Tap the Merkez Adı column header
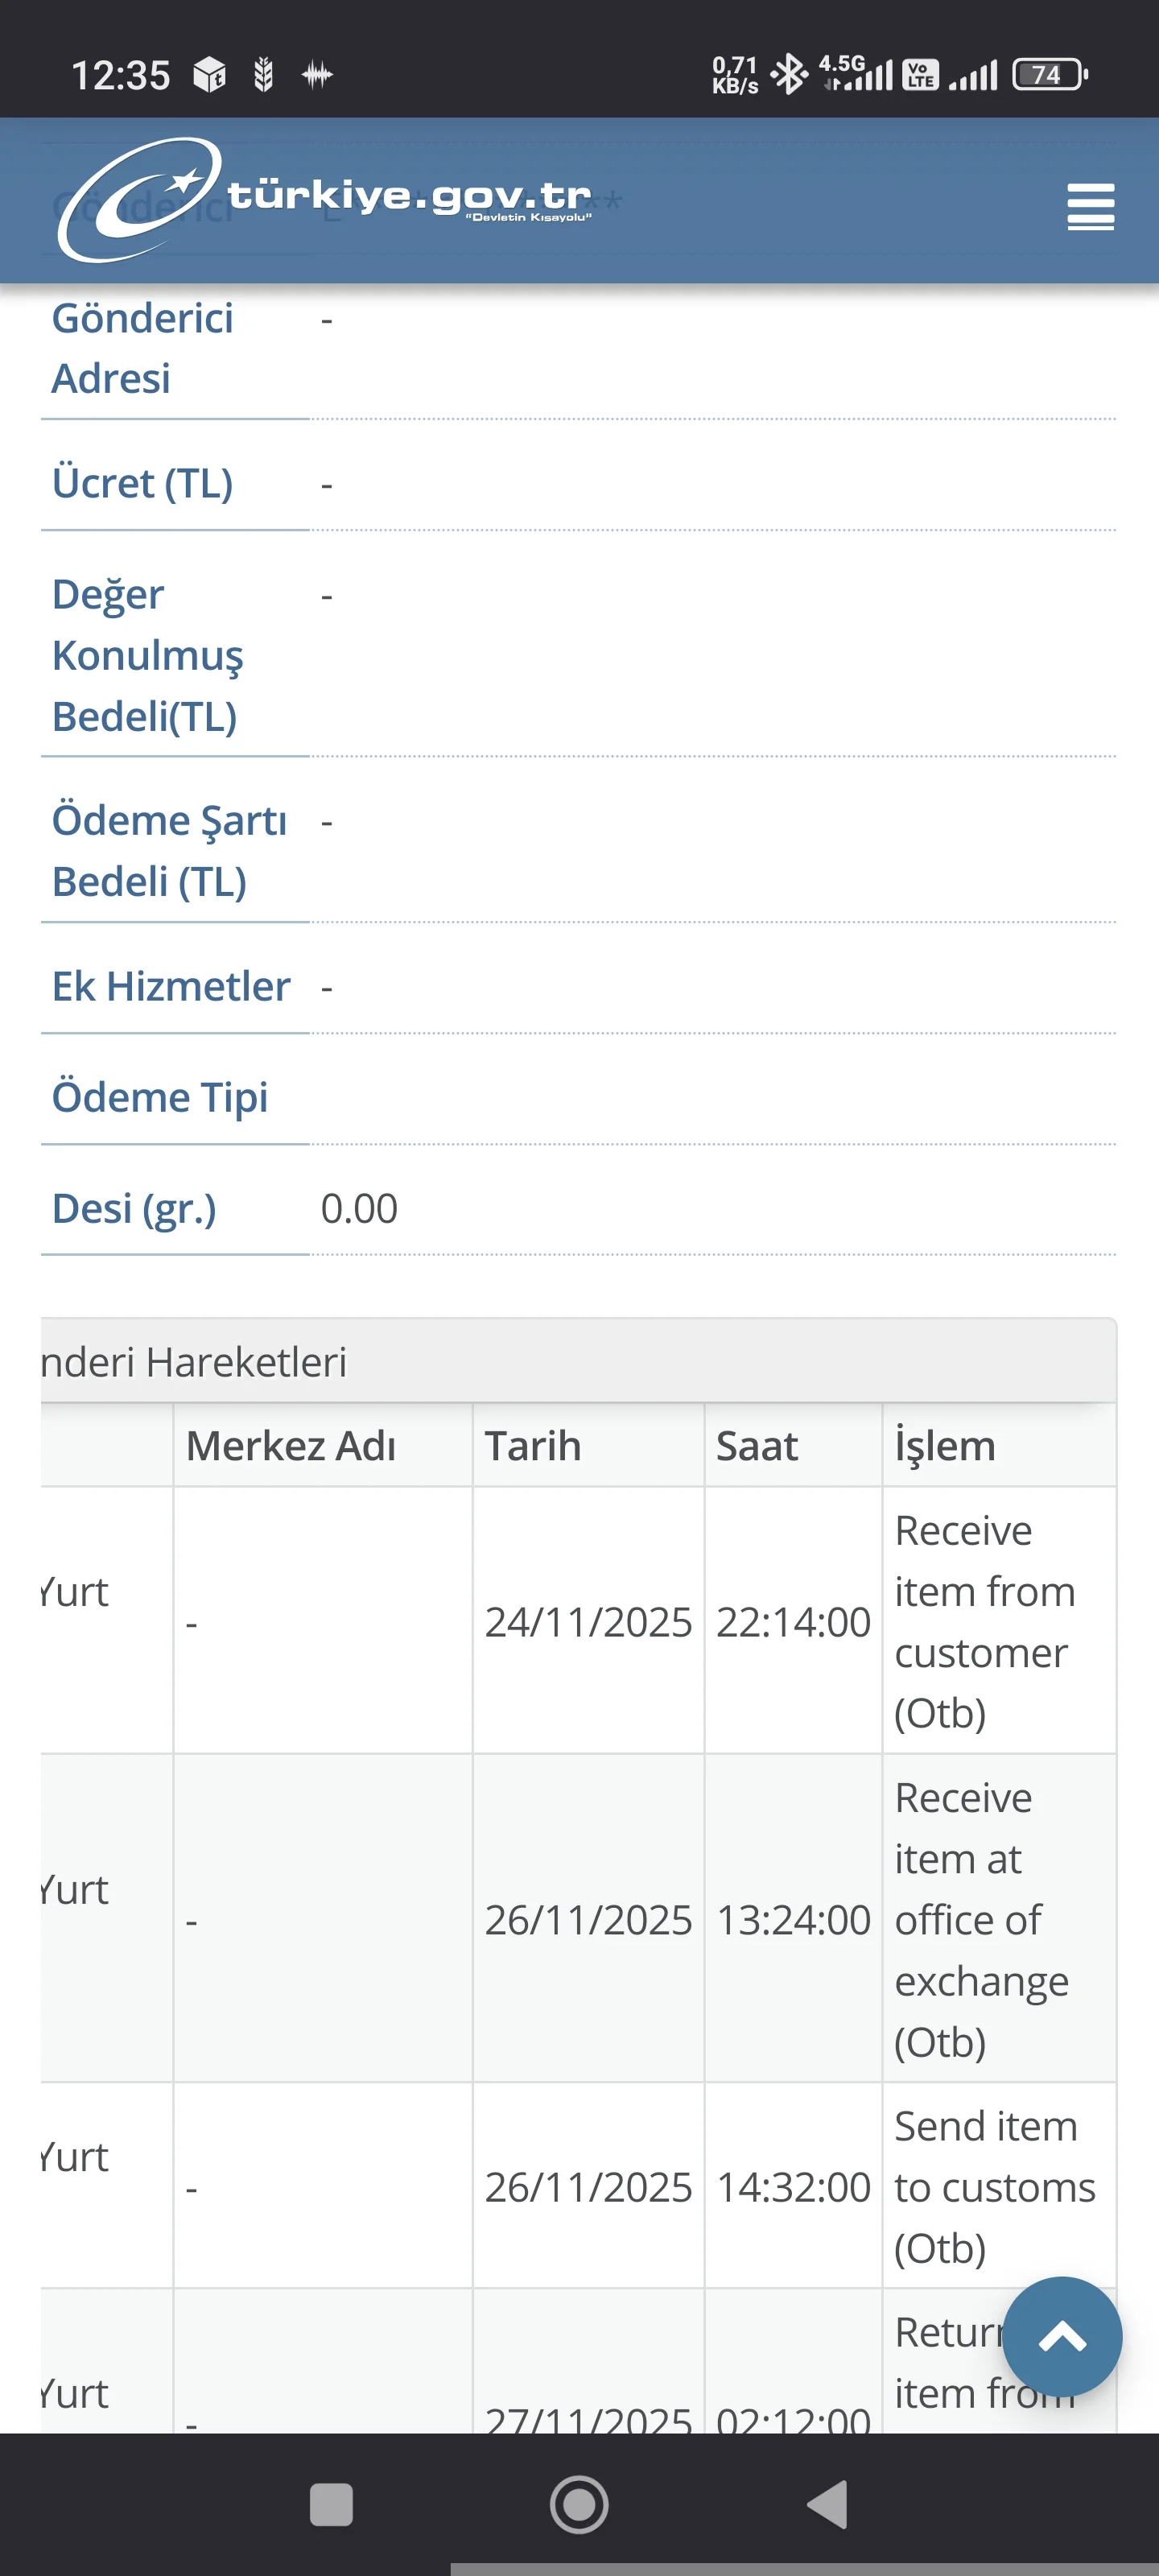Viewport: 1159px width, 2576px height. coord(291,1446)
